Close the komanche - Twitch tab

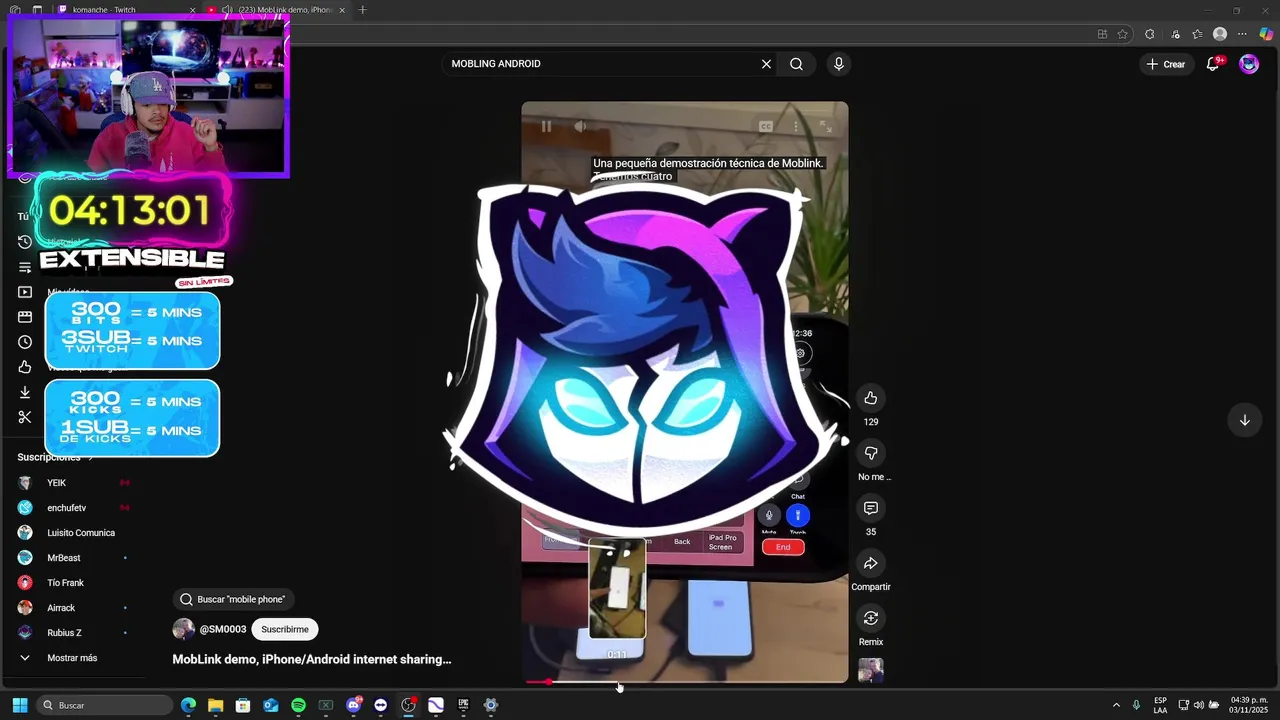click(193, 10)
